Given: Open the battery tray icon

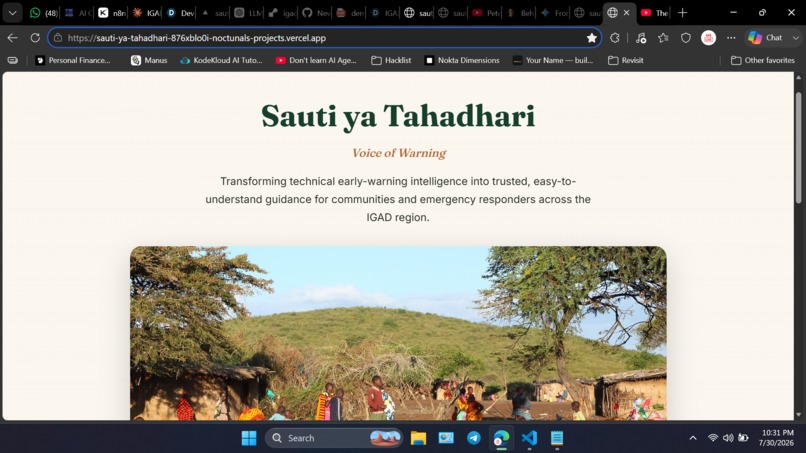Looking at the screenshot, I should pyautogui.click(x=743, y=438).
